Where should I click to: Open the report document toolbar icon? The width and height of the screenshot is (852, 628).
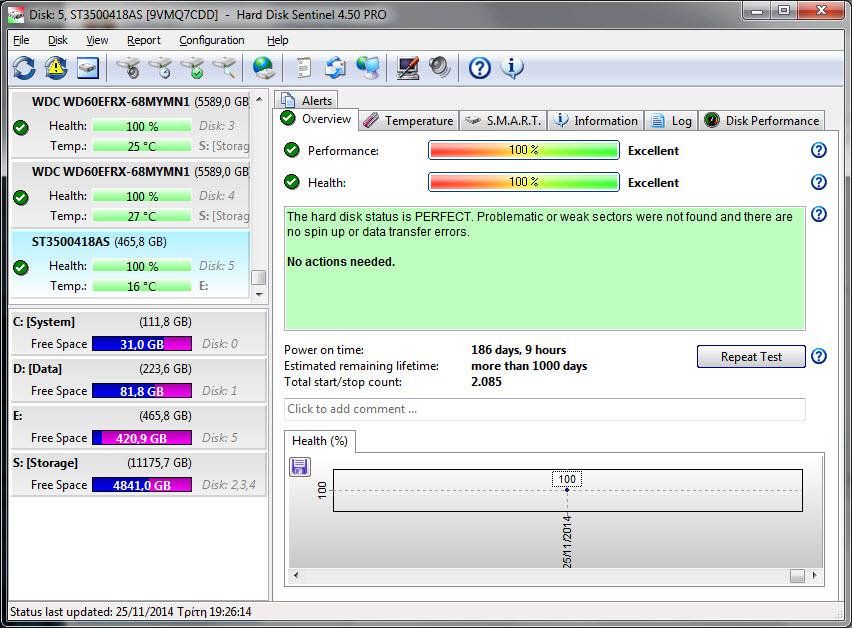pyautogui.click(x=304, y=68)
